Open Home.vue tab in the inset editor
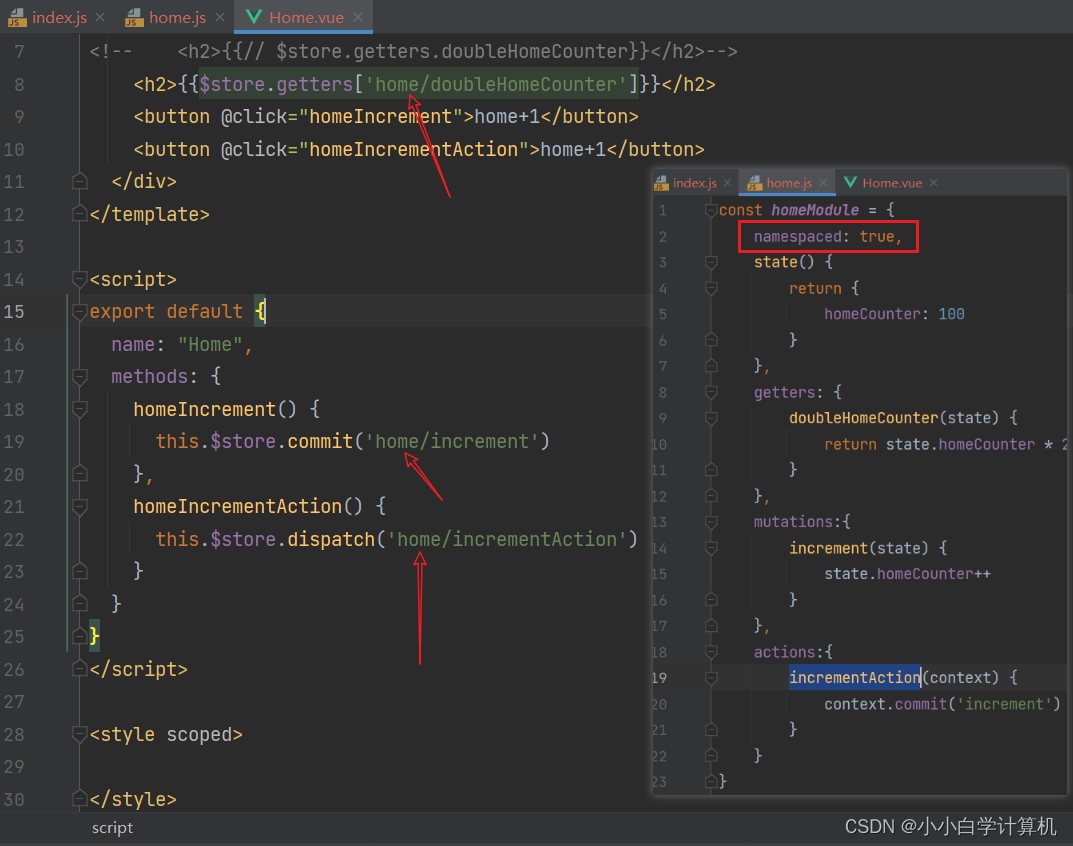 892,183
